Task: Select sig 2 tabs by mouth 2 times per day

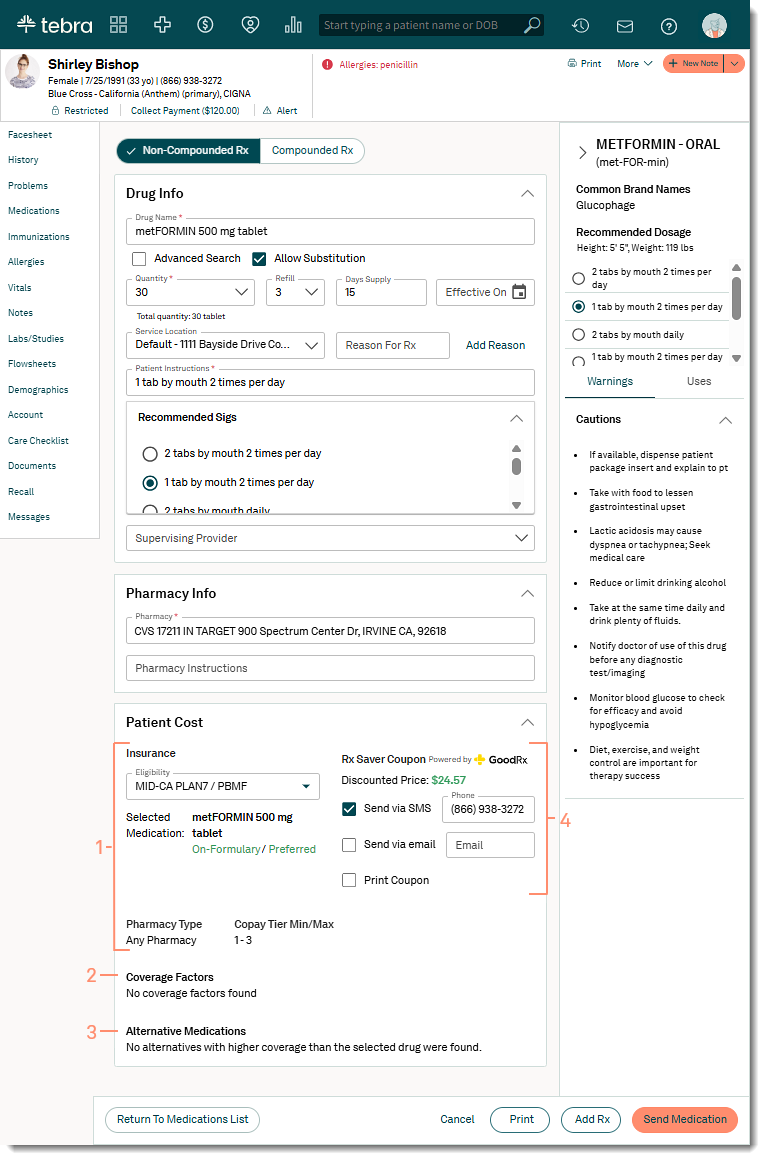Action: tap(150, 453)
